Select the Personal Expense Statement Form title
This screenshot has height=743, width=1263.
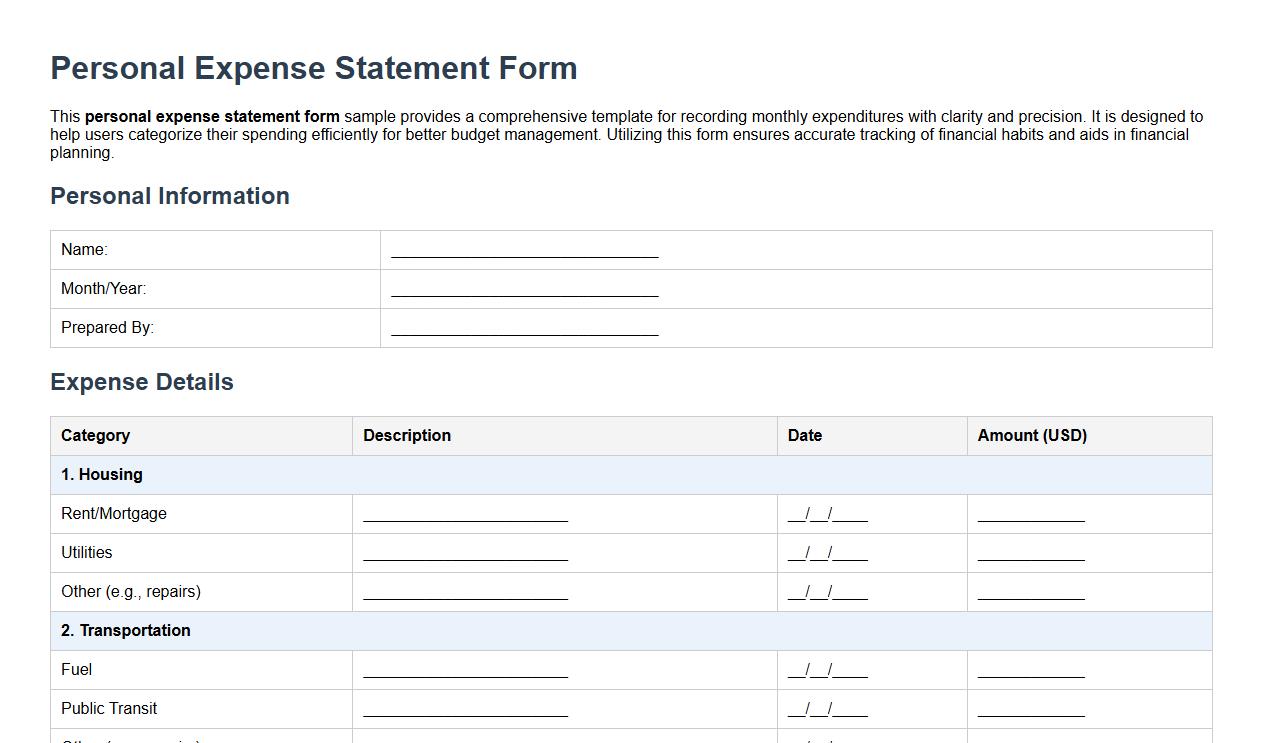click(x=314, y=68)
